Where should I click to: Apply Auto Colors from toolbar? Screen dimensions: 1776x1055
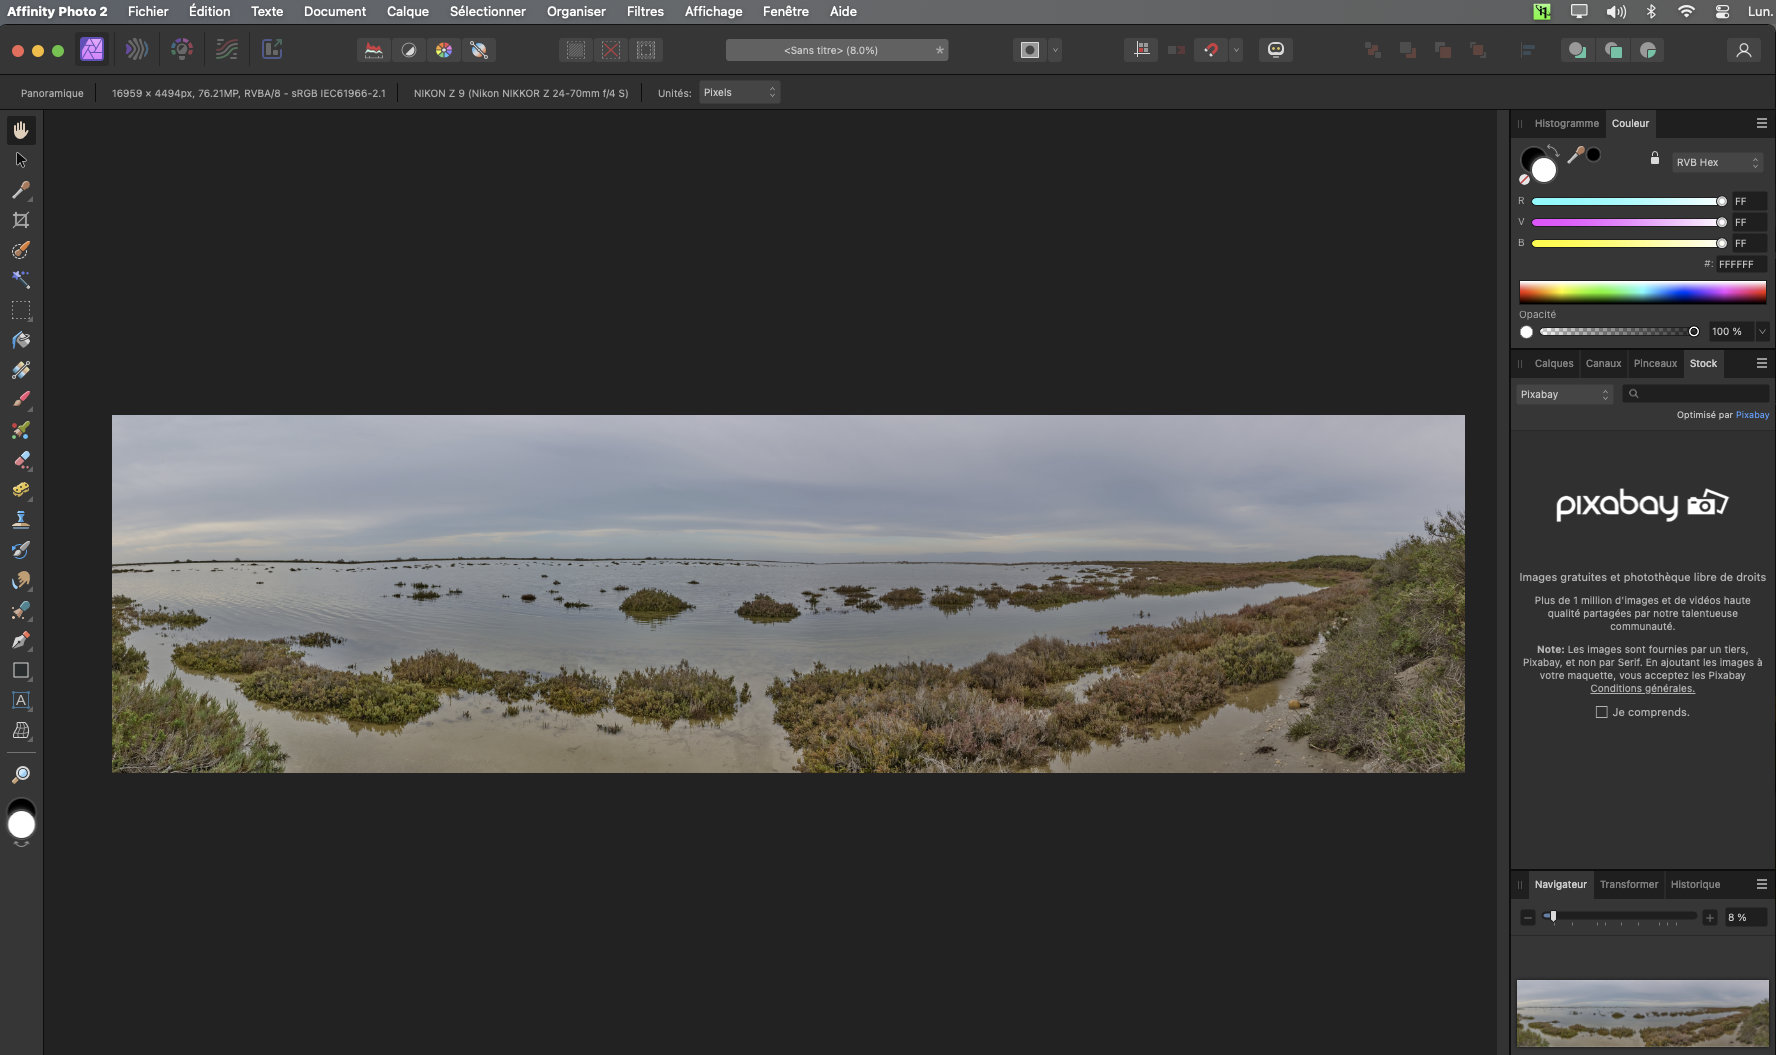point(444,50)
